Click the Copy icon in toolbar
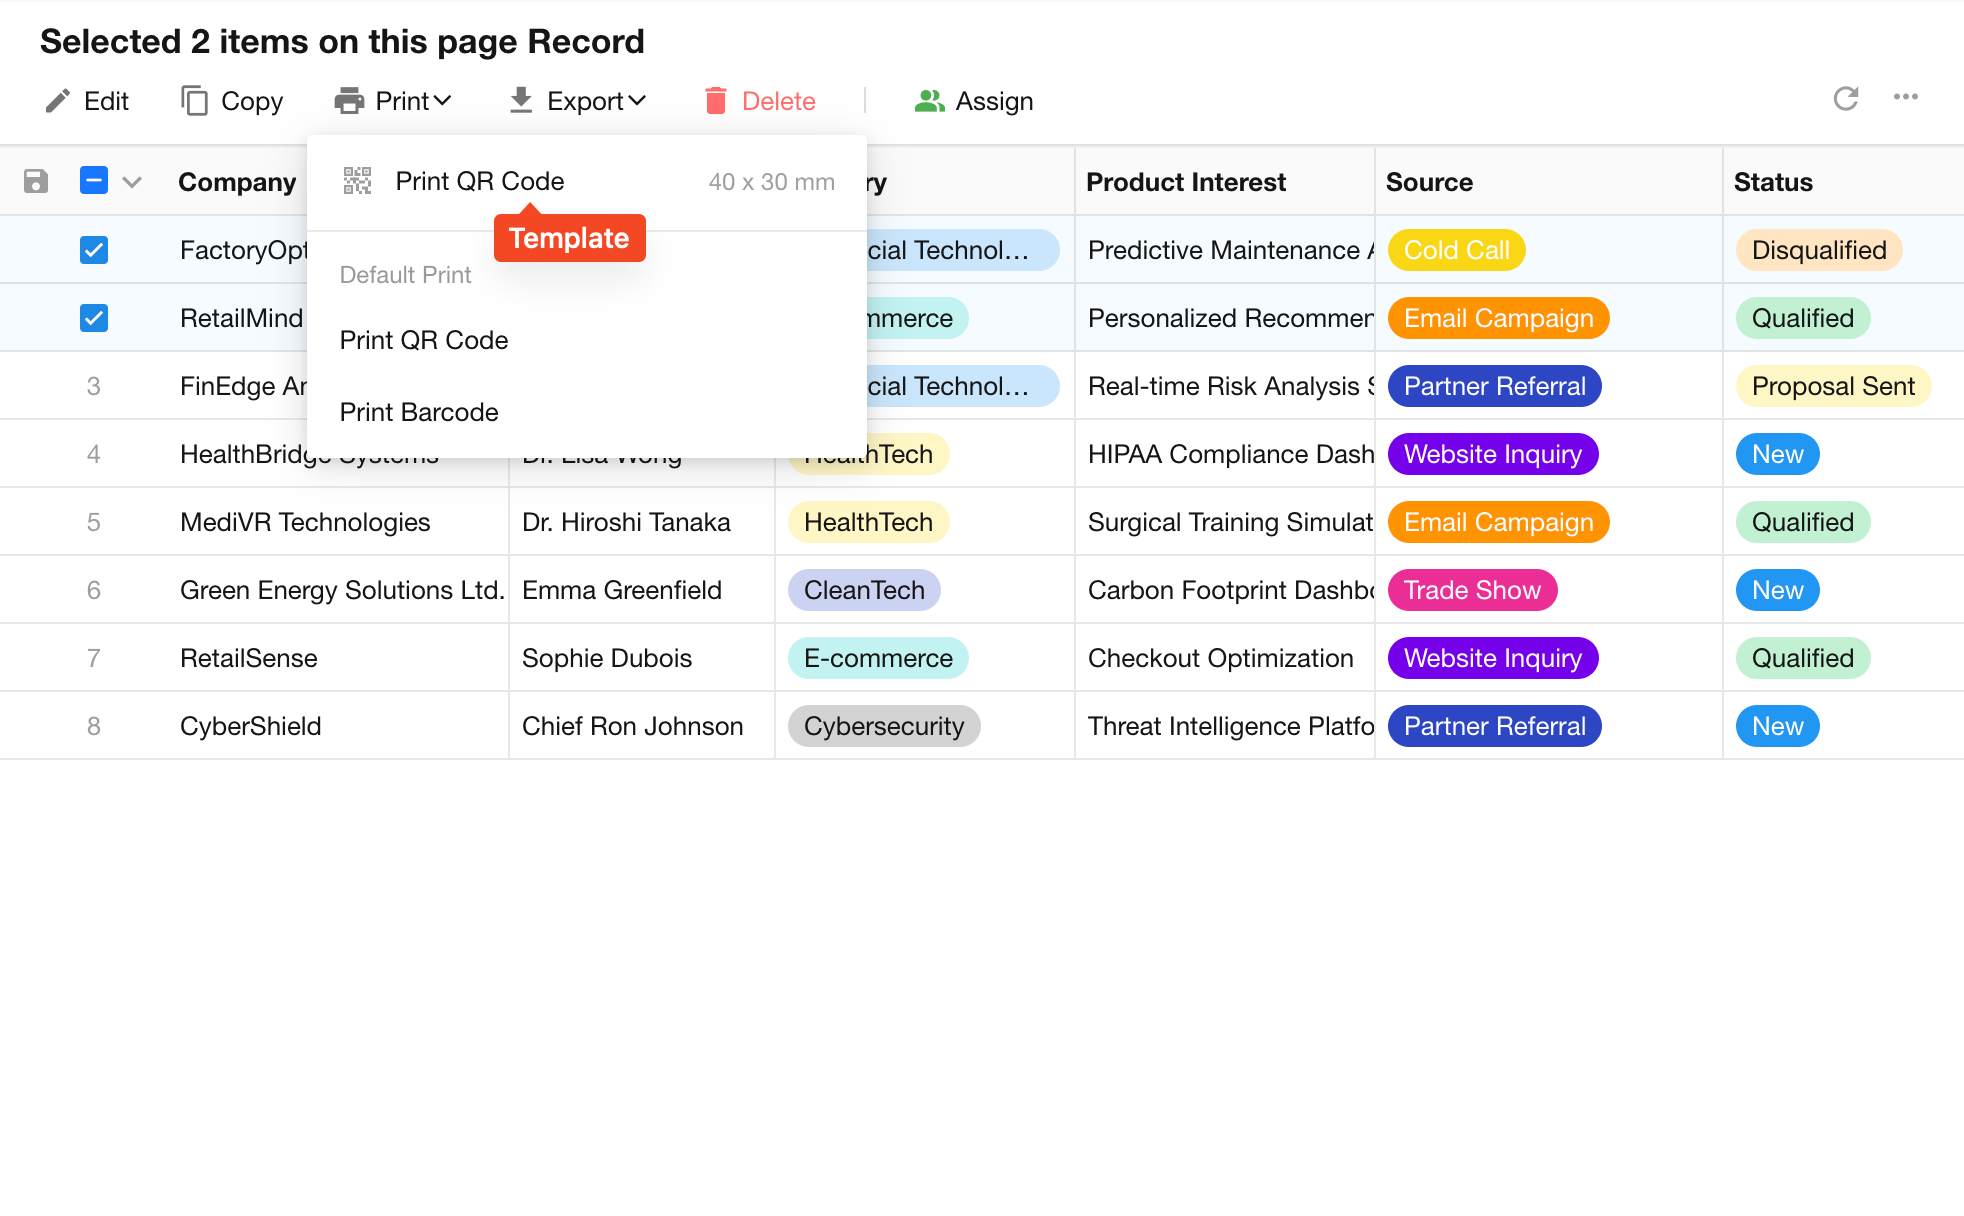The height and width of the screenshot is (1216, 1964). coord(194,101)
